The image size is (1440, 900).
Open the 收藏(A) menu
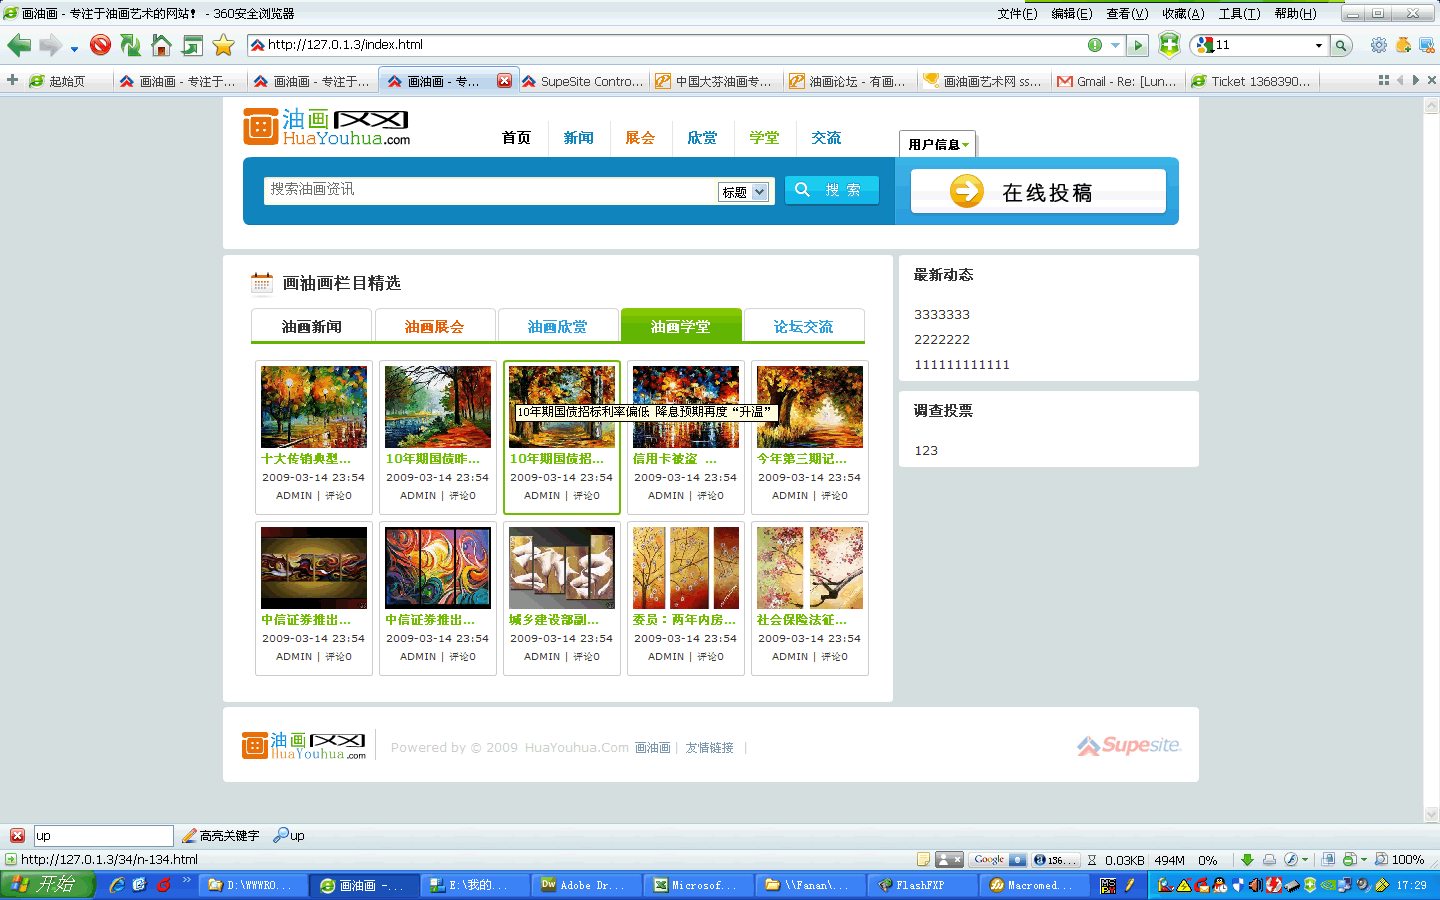[x=1183, y=14]
